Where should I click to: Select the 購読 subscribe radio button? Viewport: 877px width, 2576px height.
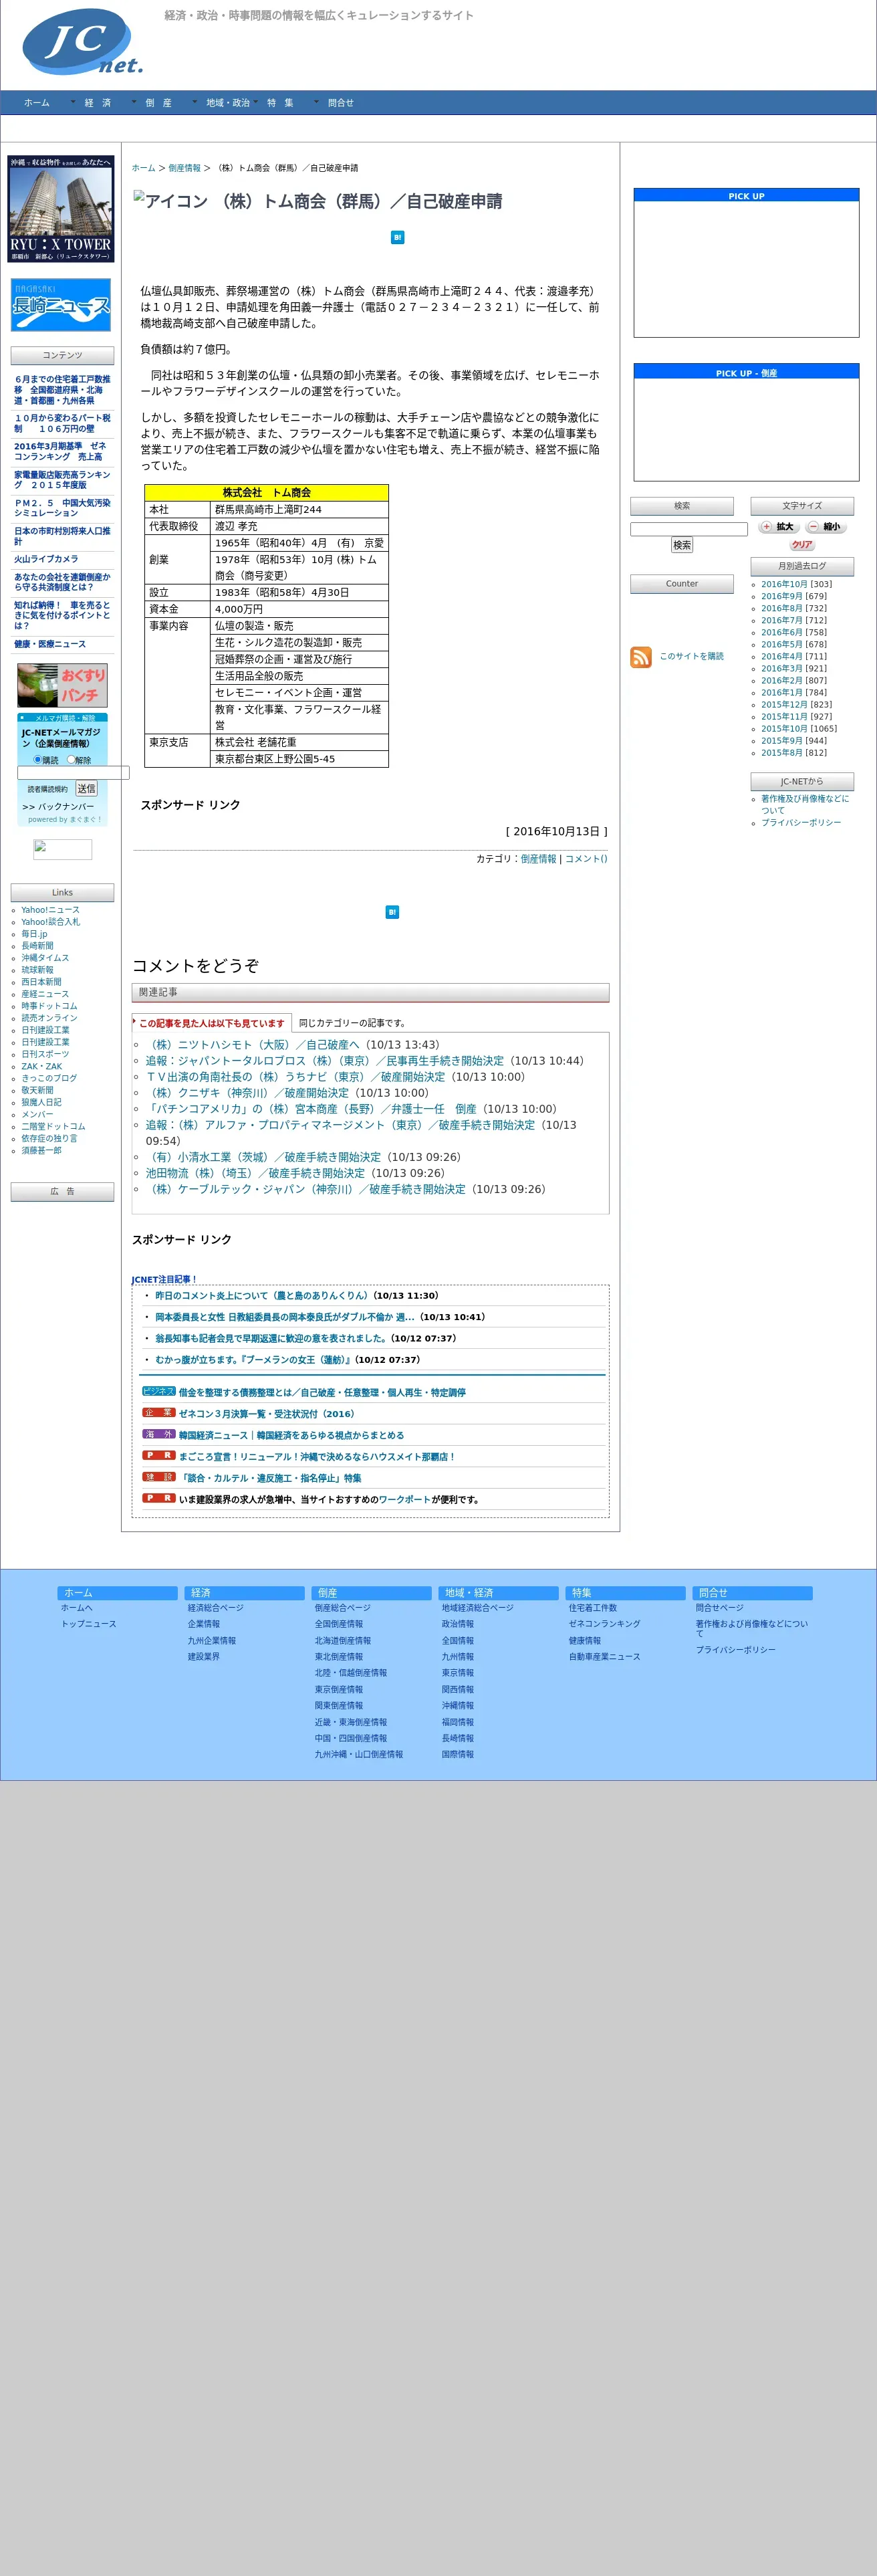click(38, 760)
